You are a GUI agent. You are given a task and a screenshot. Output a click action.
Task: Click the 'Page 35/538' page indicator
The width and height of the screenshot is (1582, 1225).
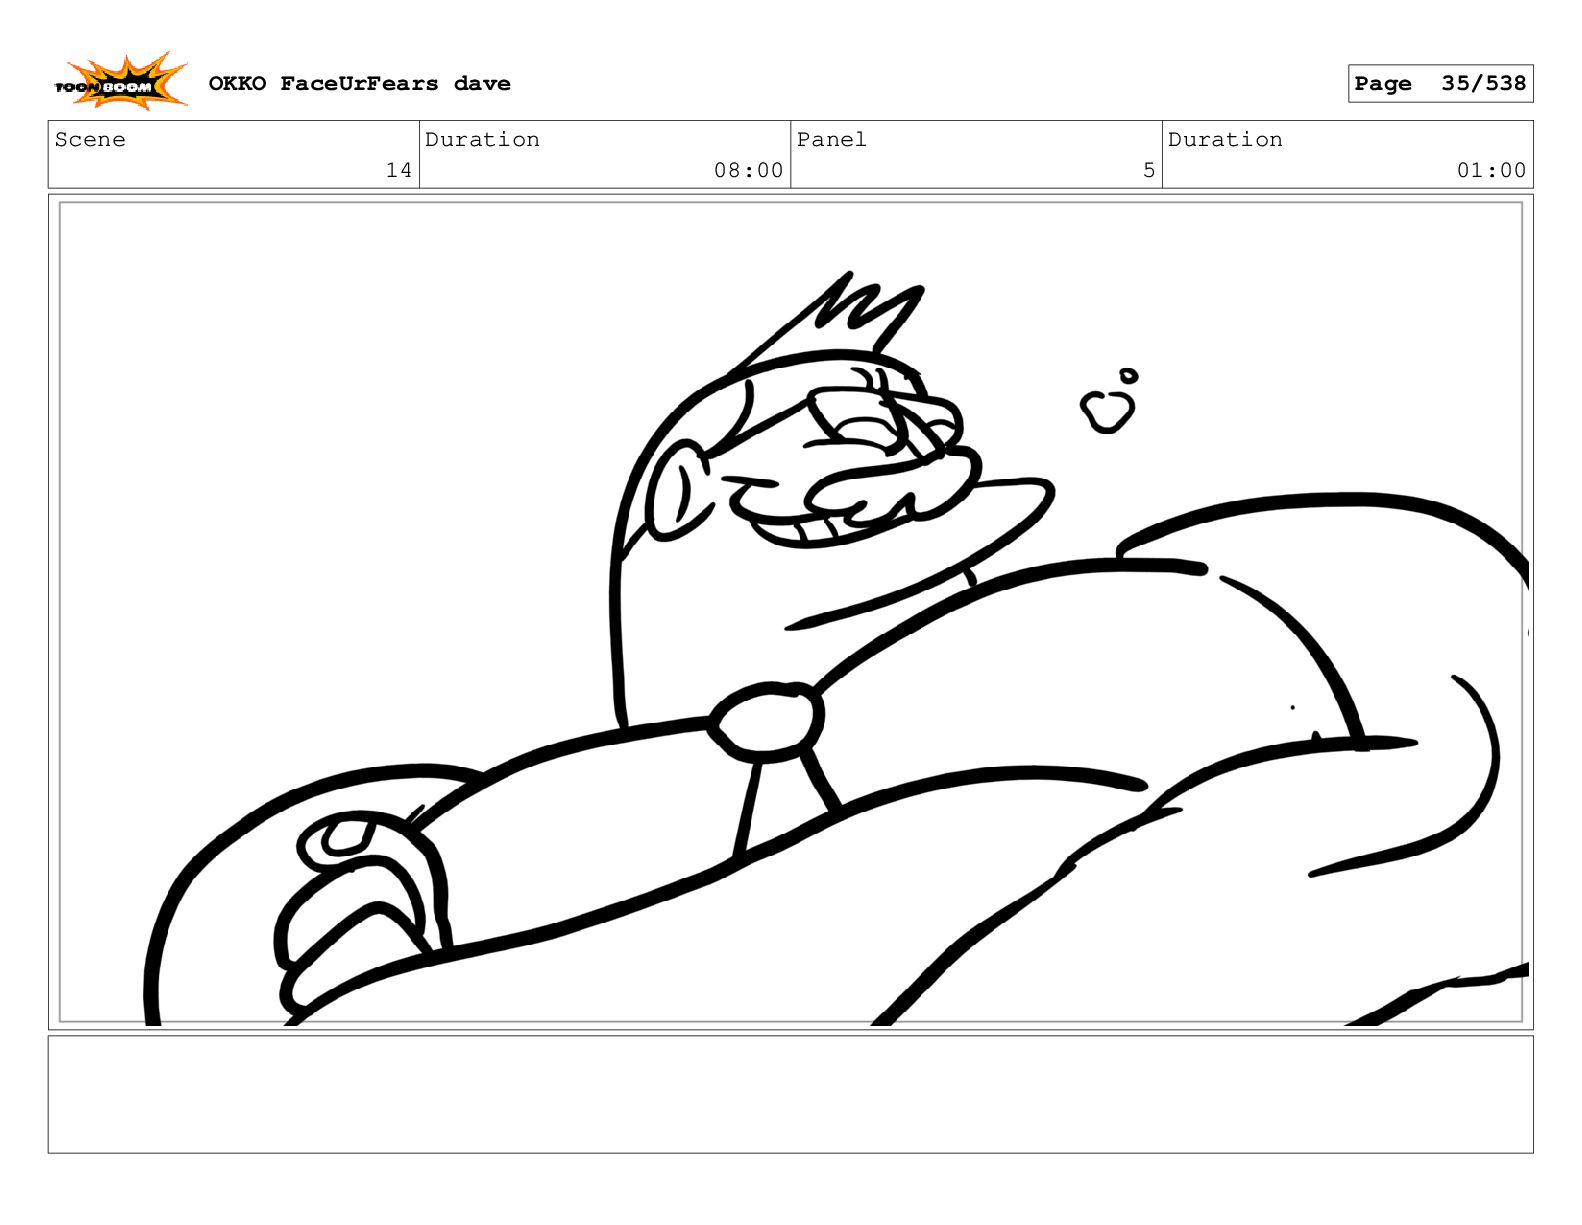point(1440,83)
